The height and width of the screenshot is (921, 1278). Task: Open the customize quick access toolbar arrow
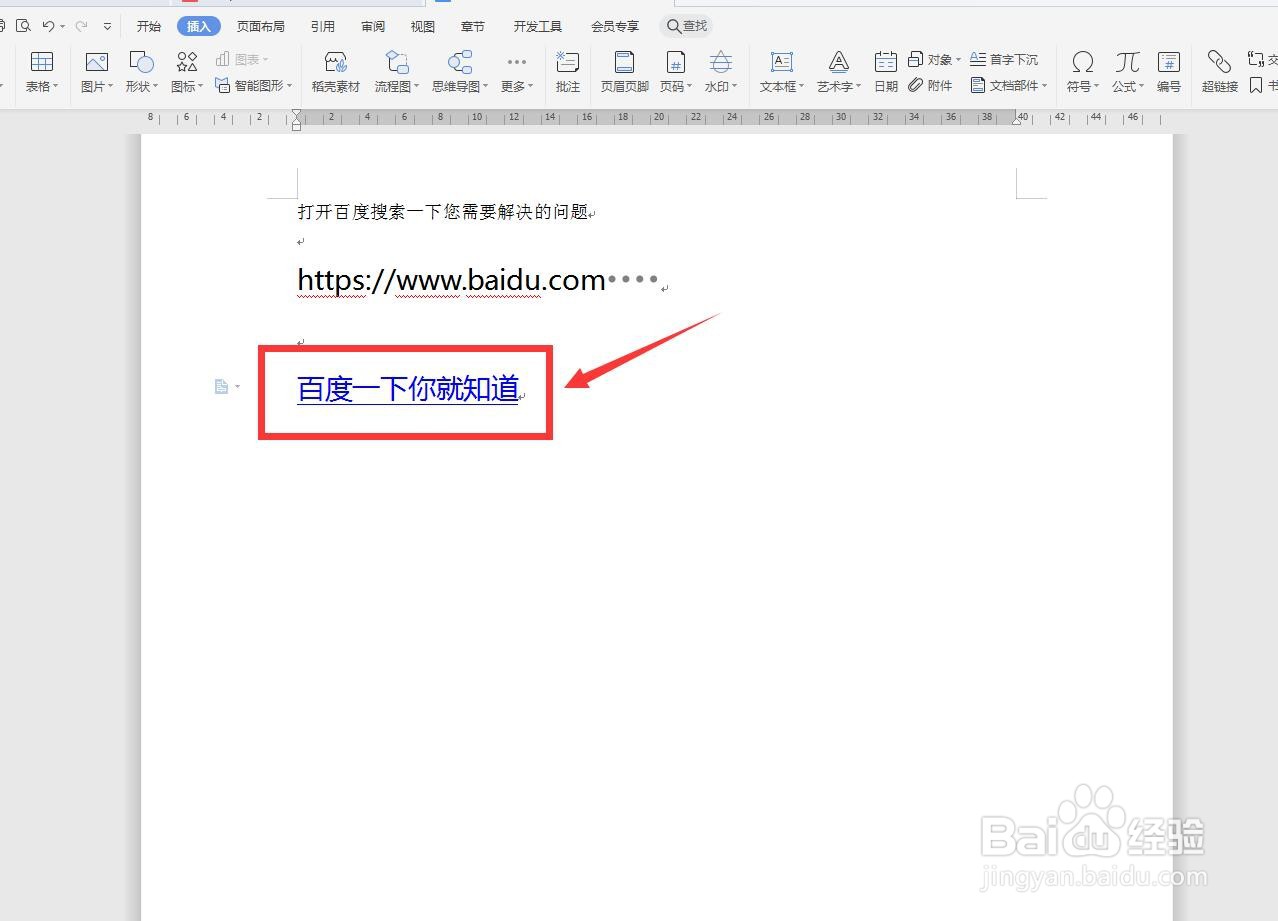click(x=107, y=27)
